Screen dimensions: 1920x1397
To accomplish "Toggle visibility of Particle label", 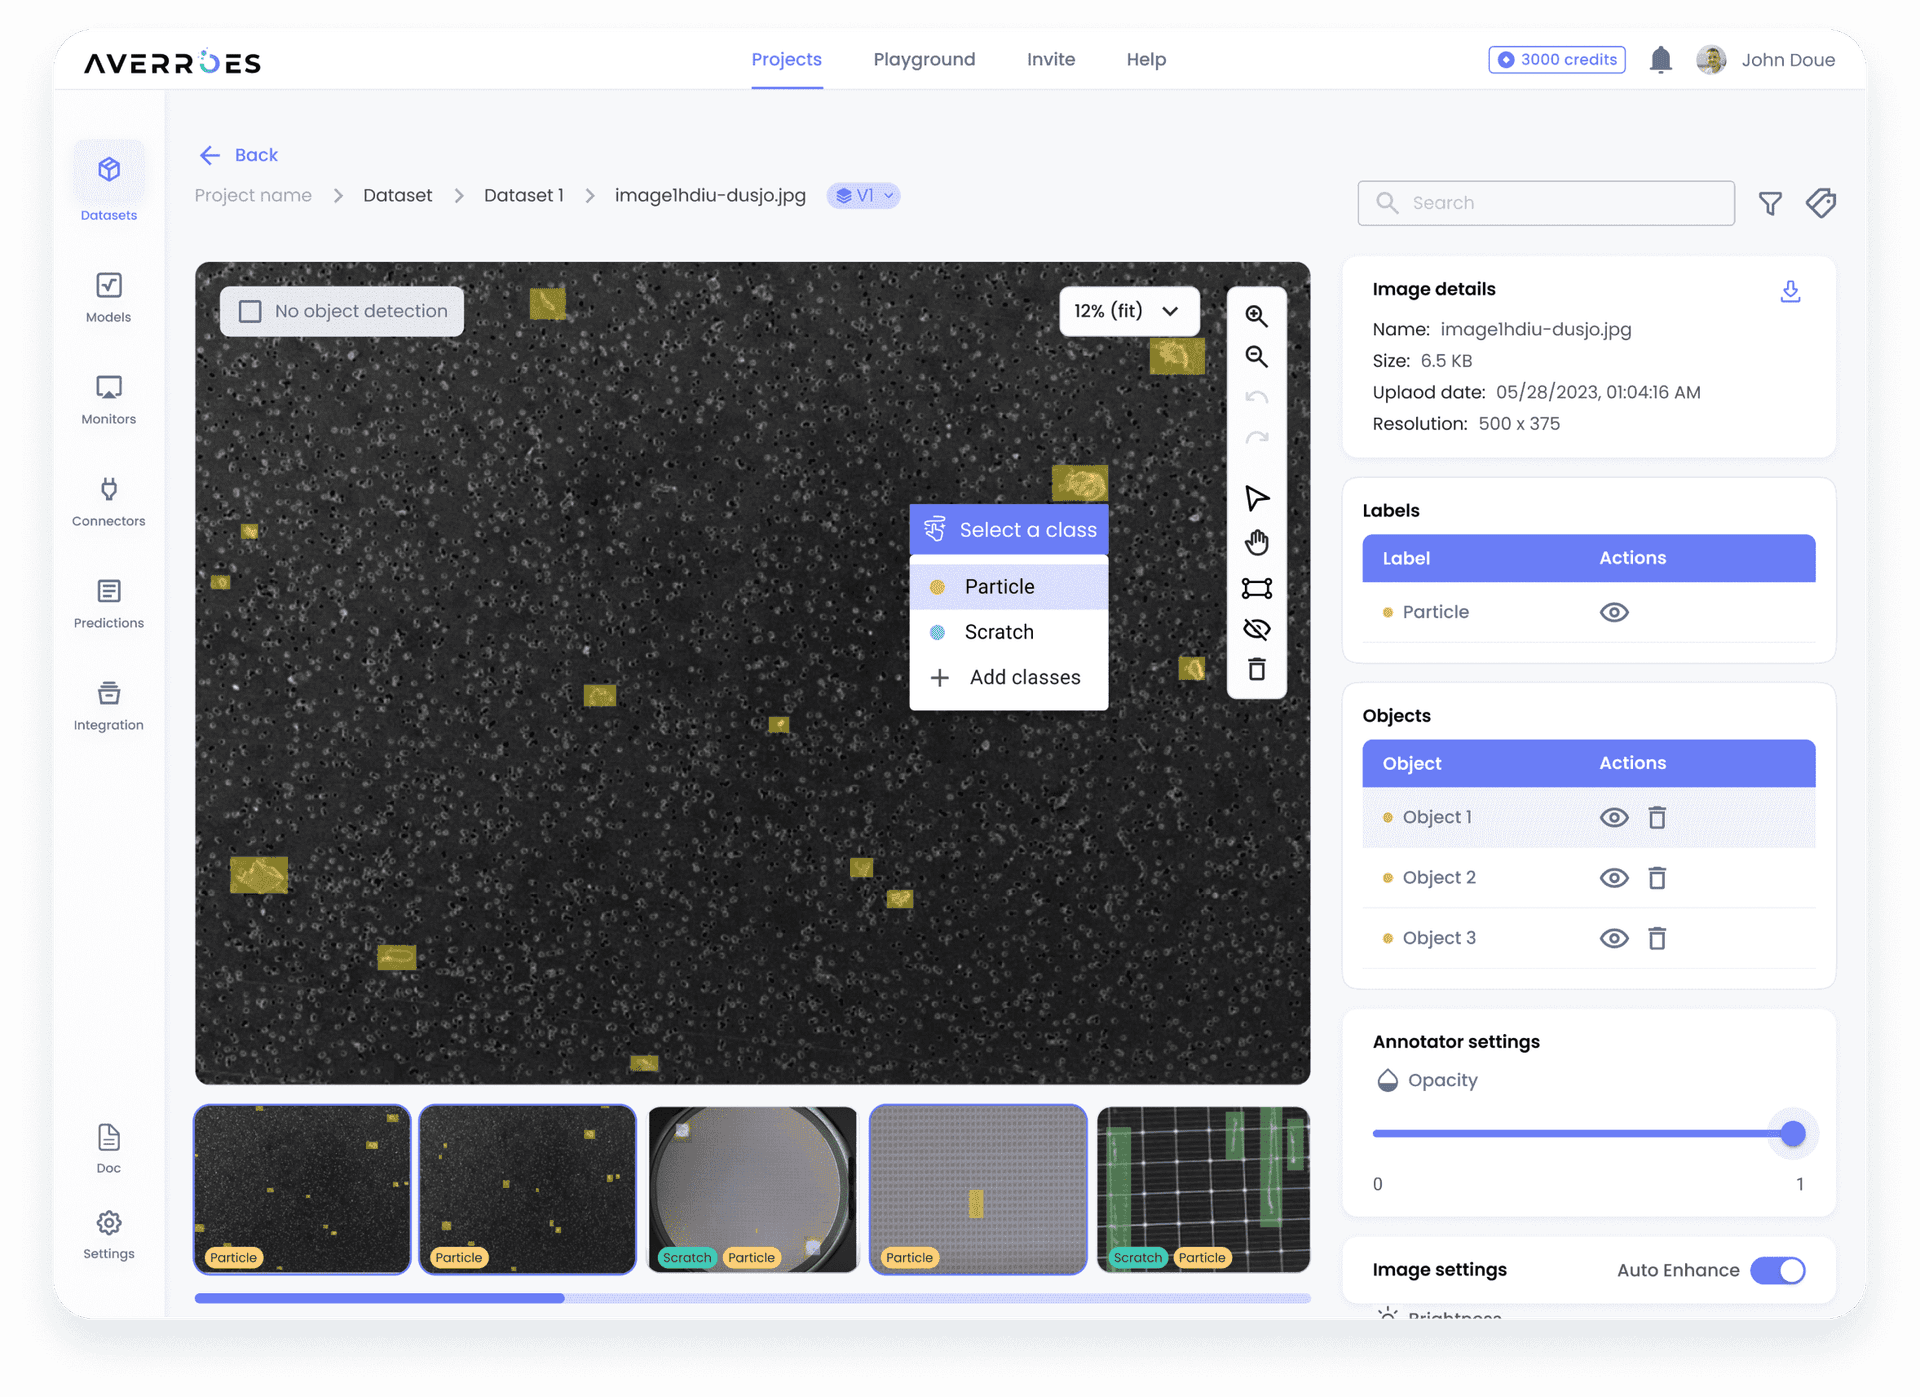I will click(1614, 613).
